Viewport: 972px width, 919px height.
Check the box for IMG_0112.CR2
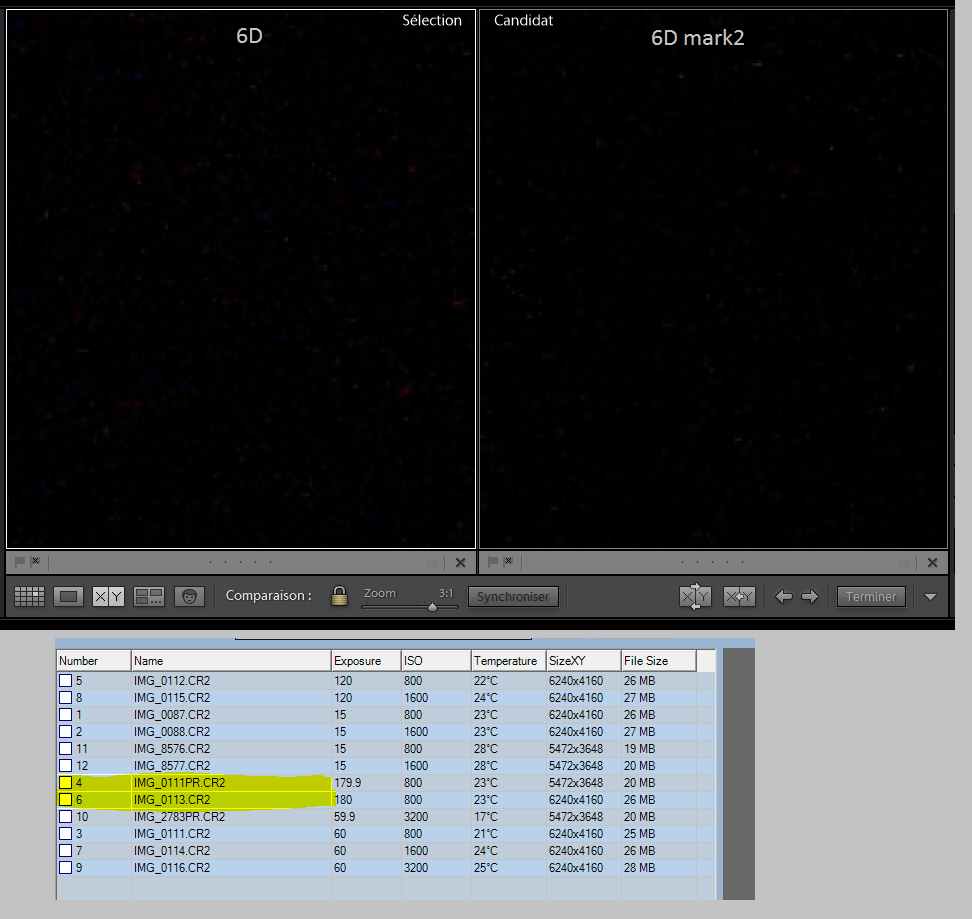pos(65,680)
